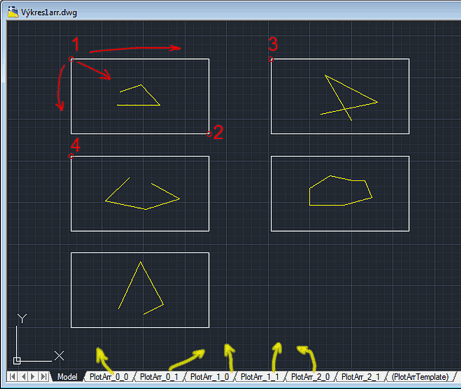Select the PlotArr_1_1 layout tab
This screenshot has height=389, width=461.
tap(260, 377)
